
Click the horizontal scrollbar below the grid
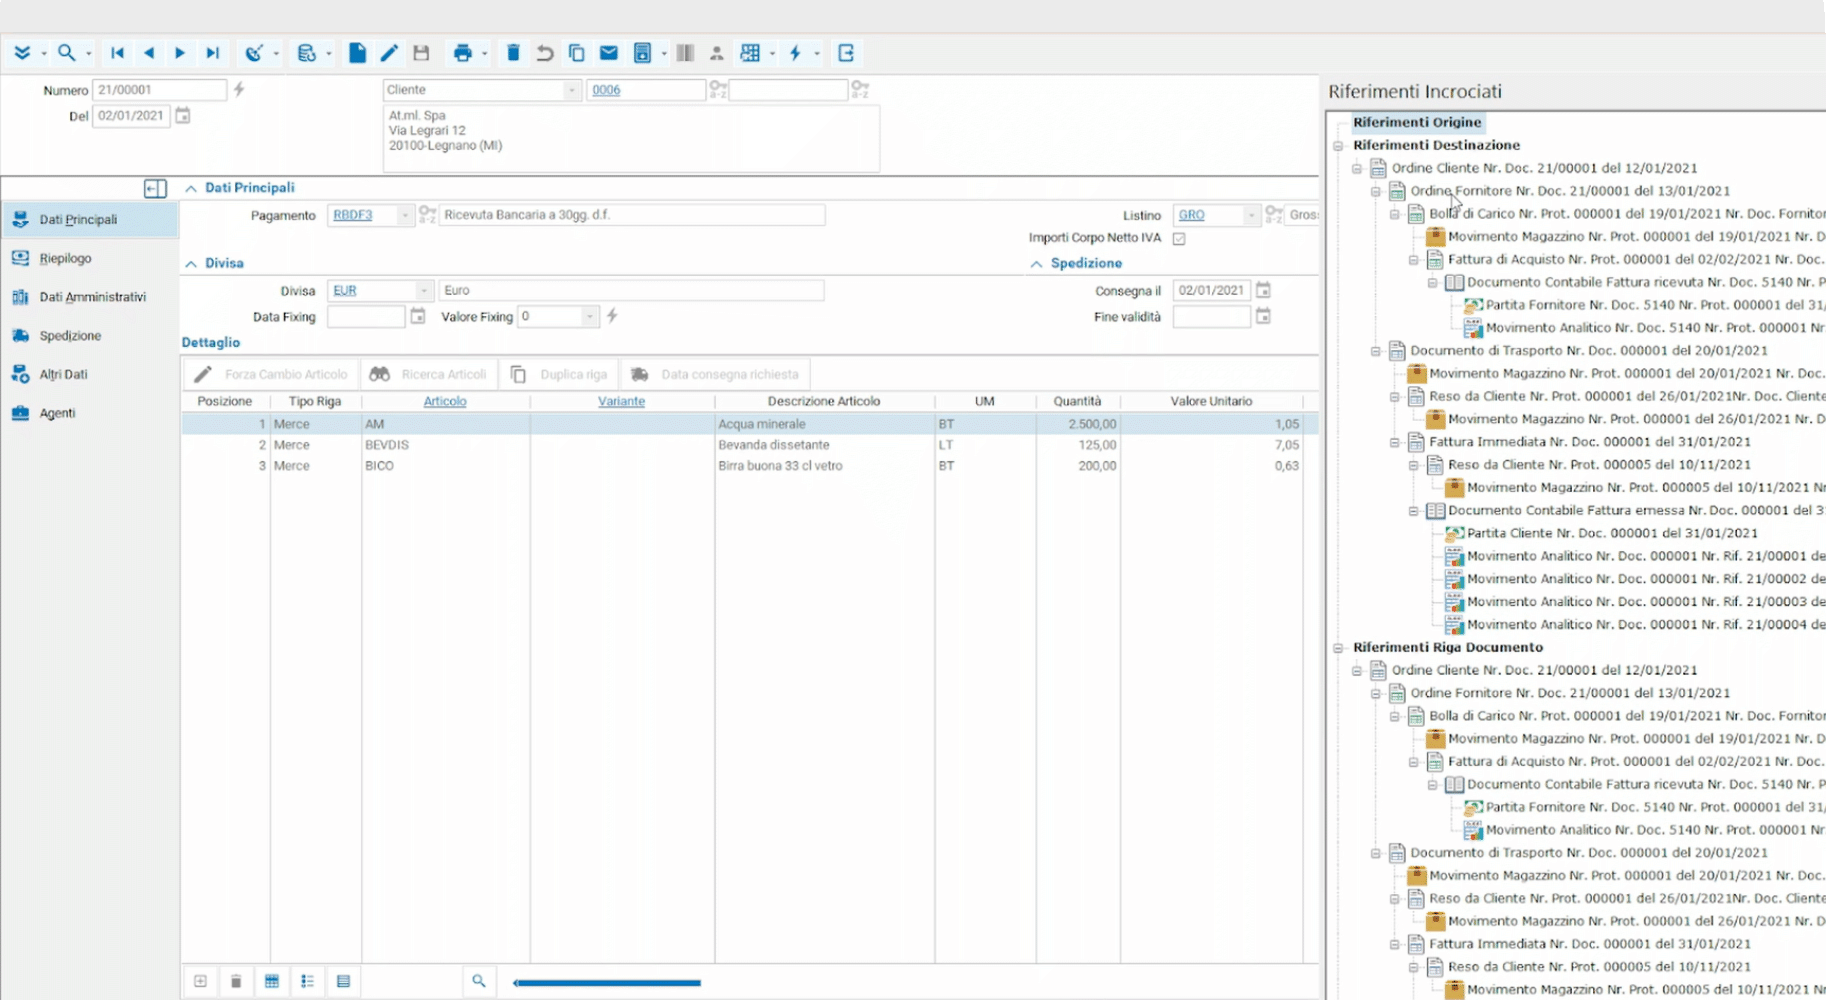pyautogui.click(x=607, y=983)
